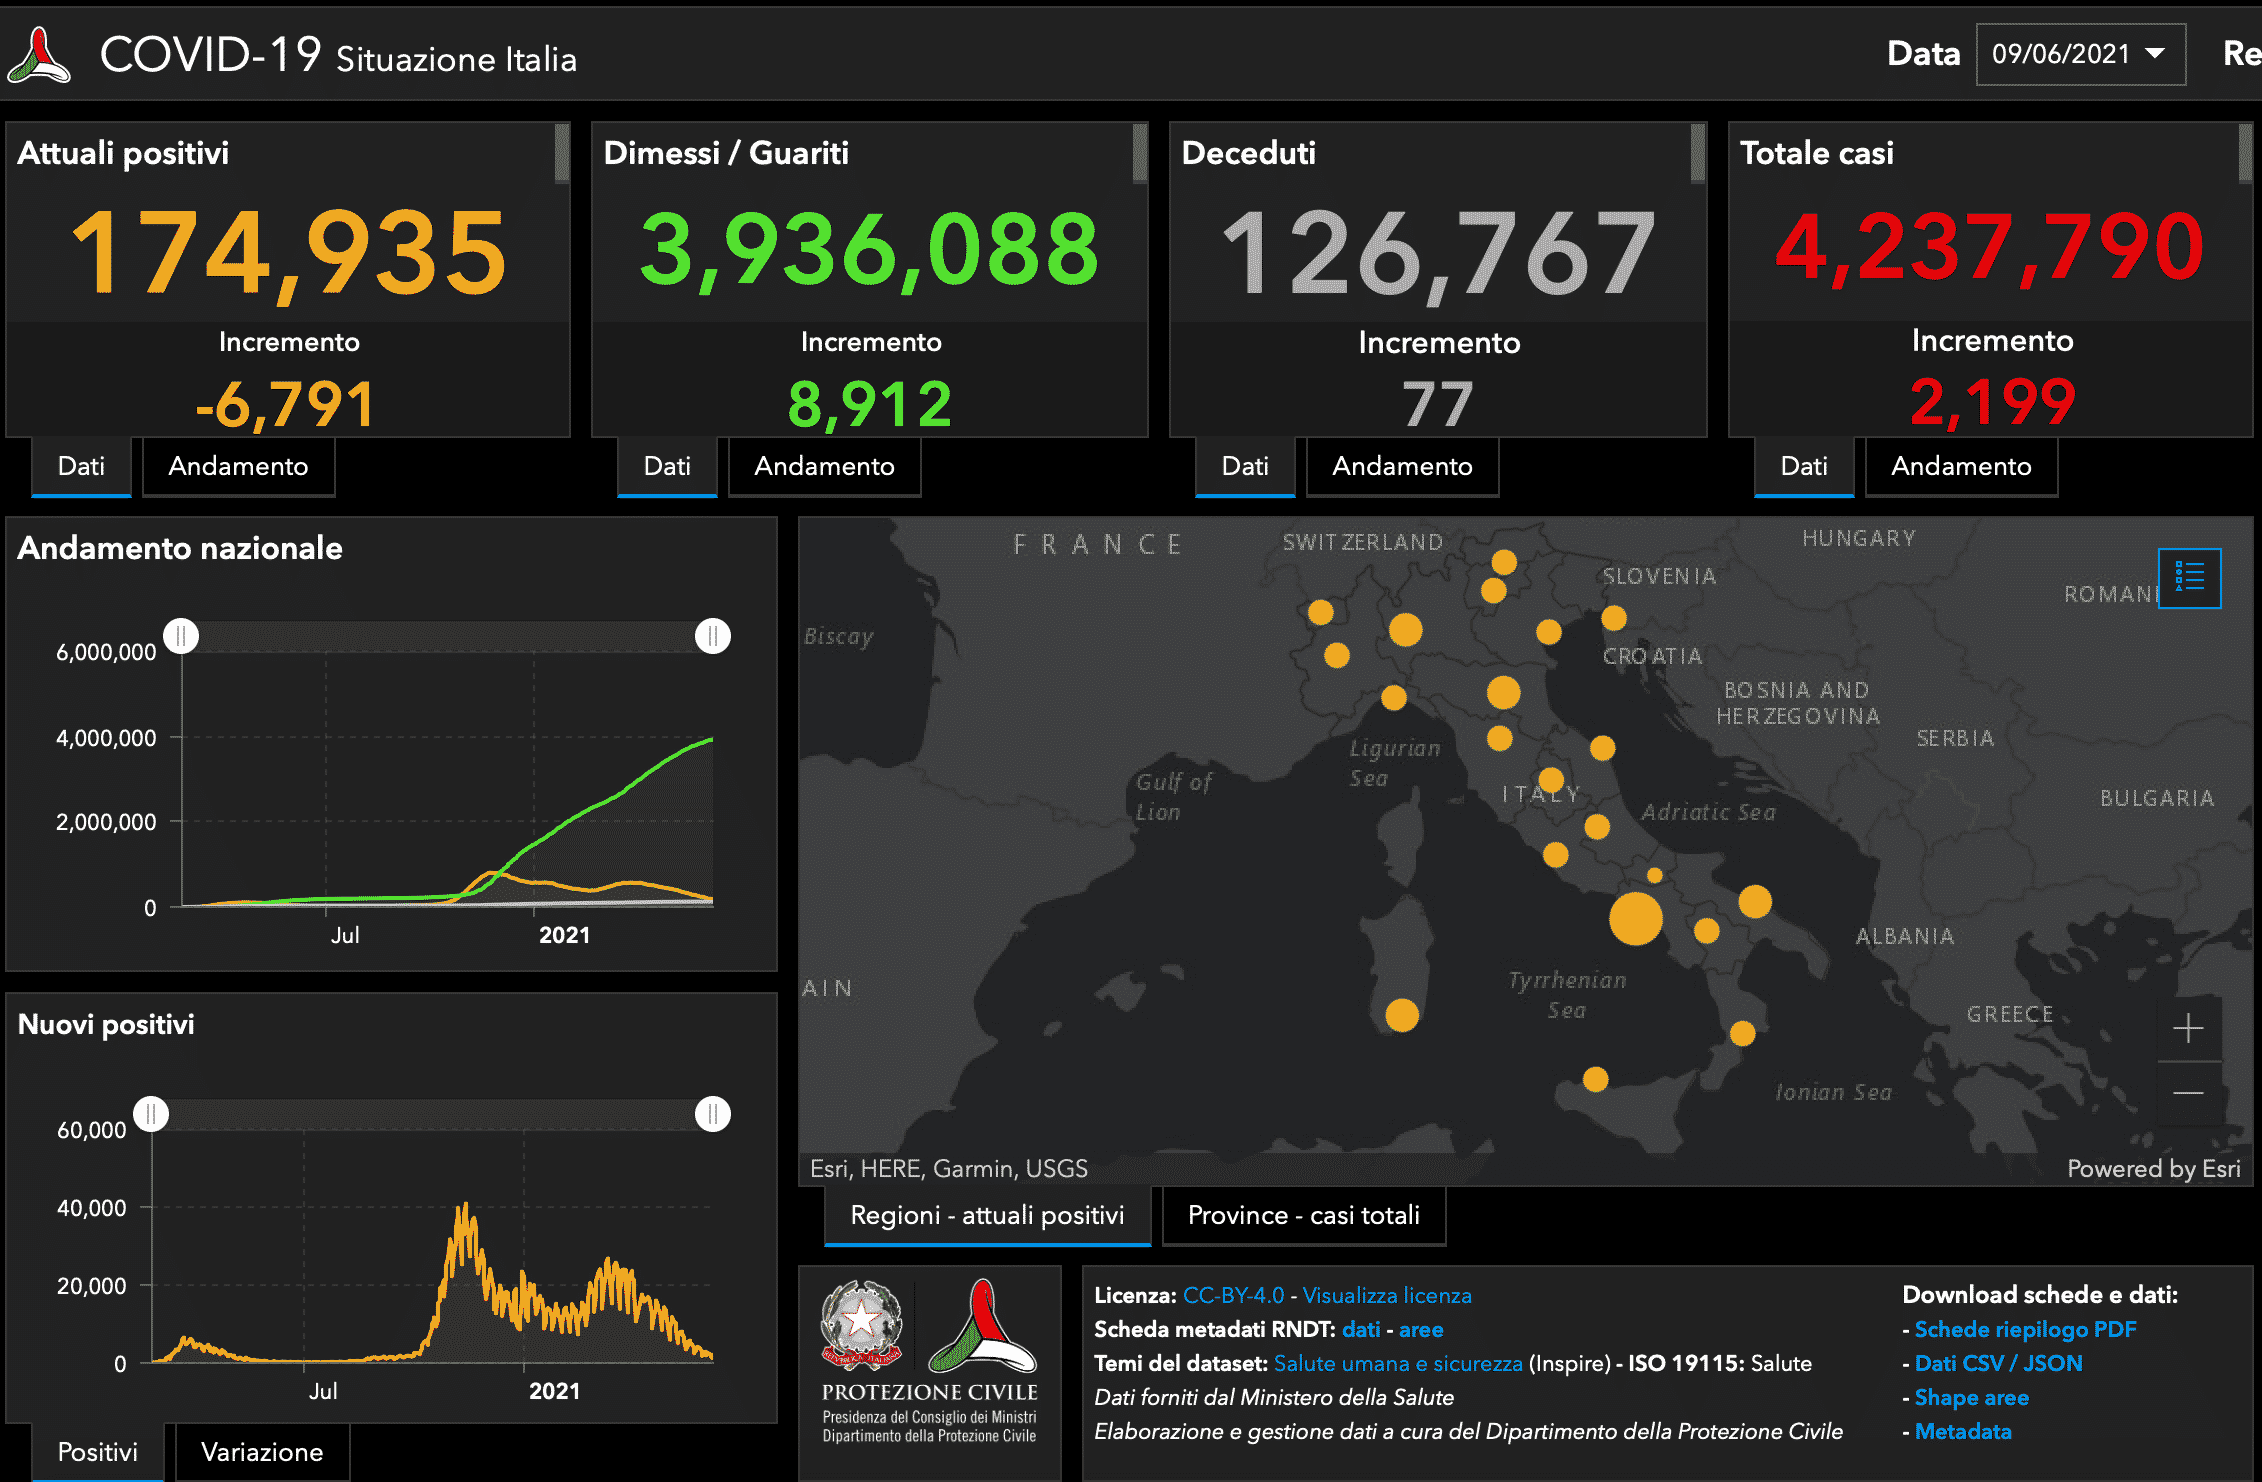Select Positivi tab below Nuovi positivi chart

pos(98,1452)
